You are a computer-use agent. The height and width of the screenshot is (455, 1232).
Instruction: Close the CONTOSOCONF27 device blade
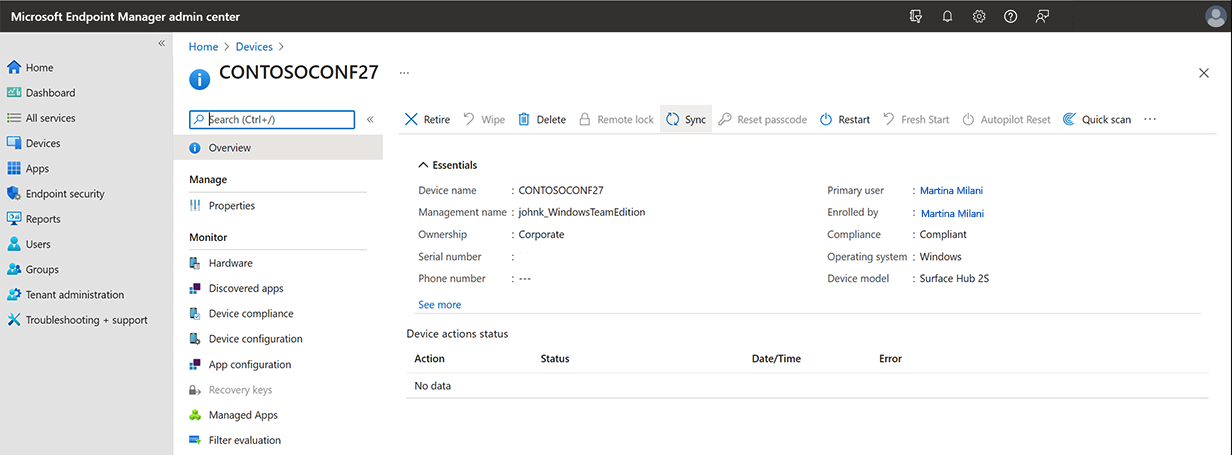(x=1204, y=73)
